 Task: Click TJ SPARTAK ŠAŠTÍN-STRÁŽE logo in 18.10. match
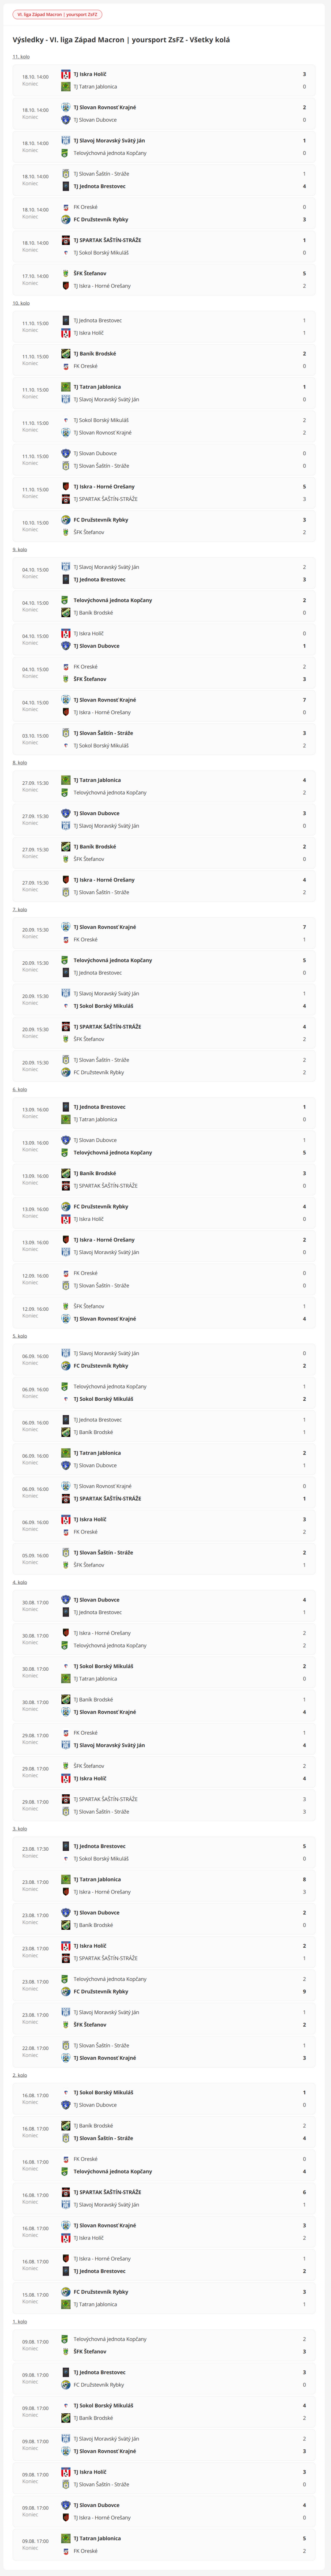tap(66, 240)
